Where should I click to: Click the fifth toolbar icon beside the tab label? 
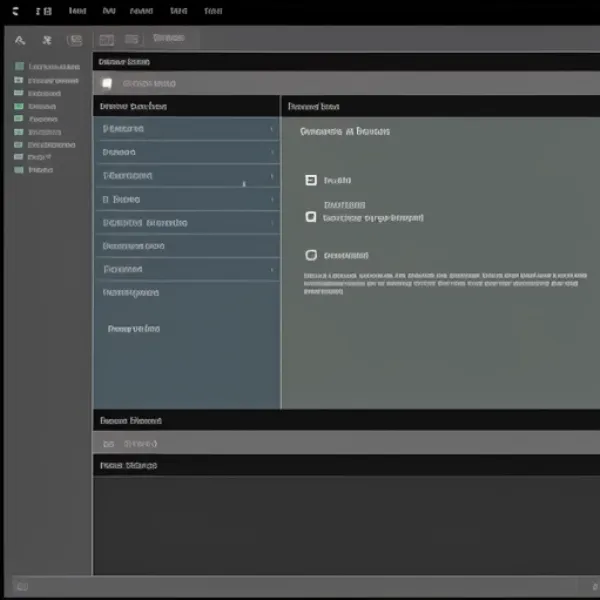click(132, 39)
